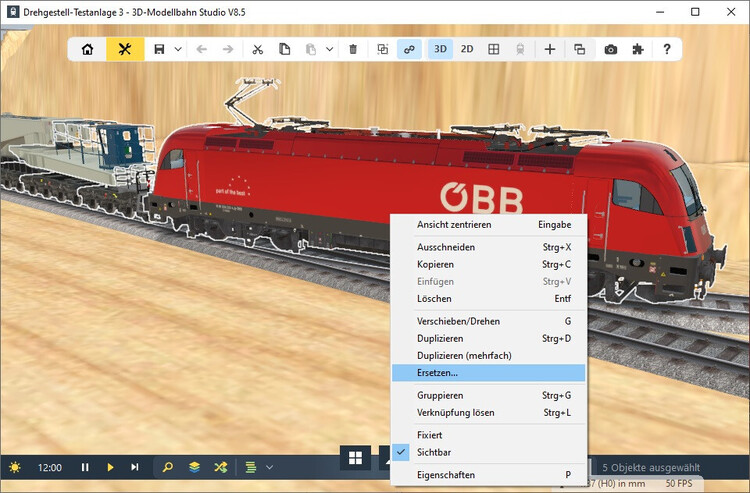Go to the Home start screen icon
The image size is (750, 493).
click(88, 49)
